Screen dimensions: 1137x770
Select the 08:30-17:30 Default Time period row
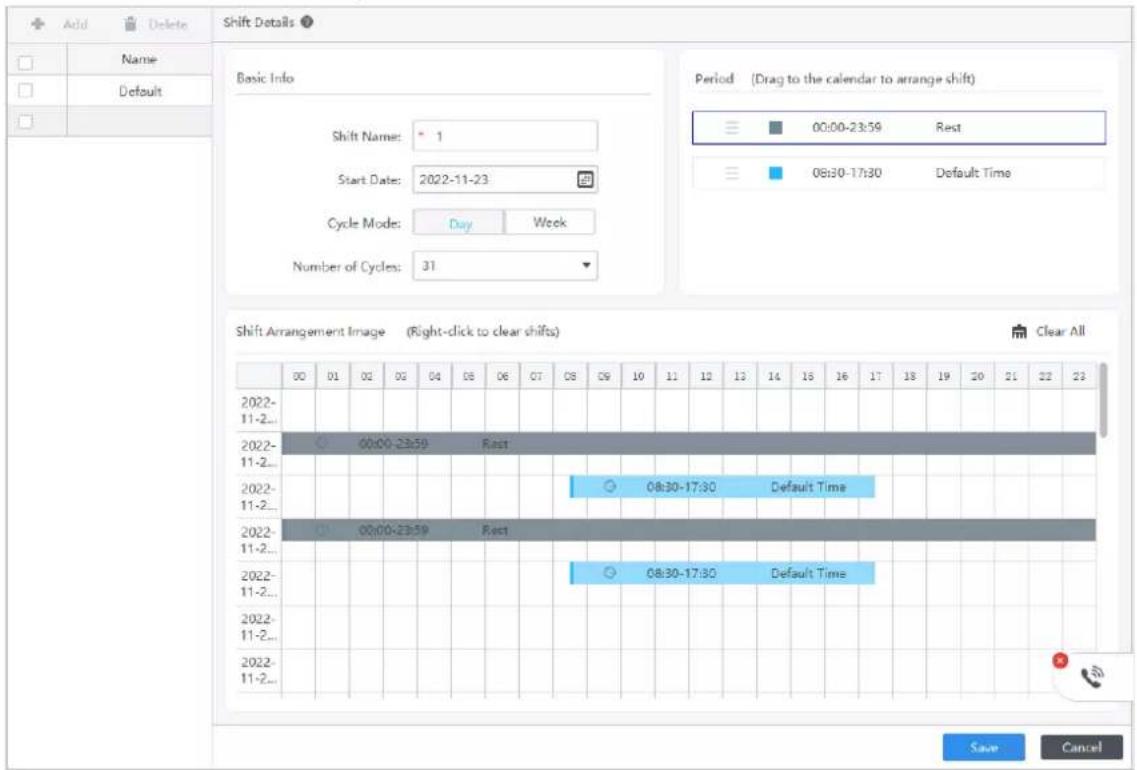click(898, 173)
